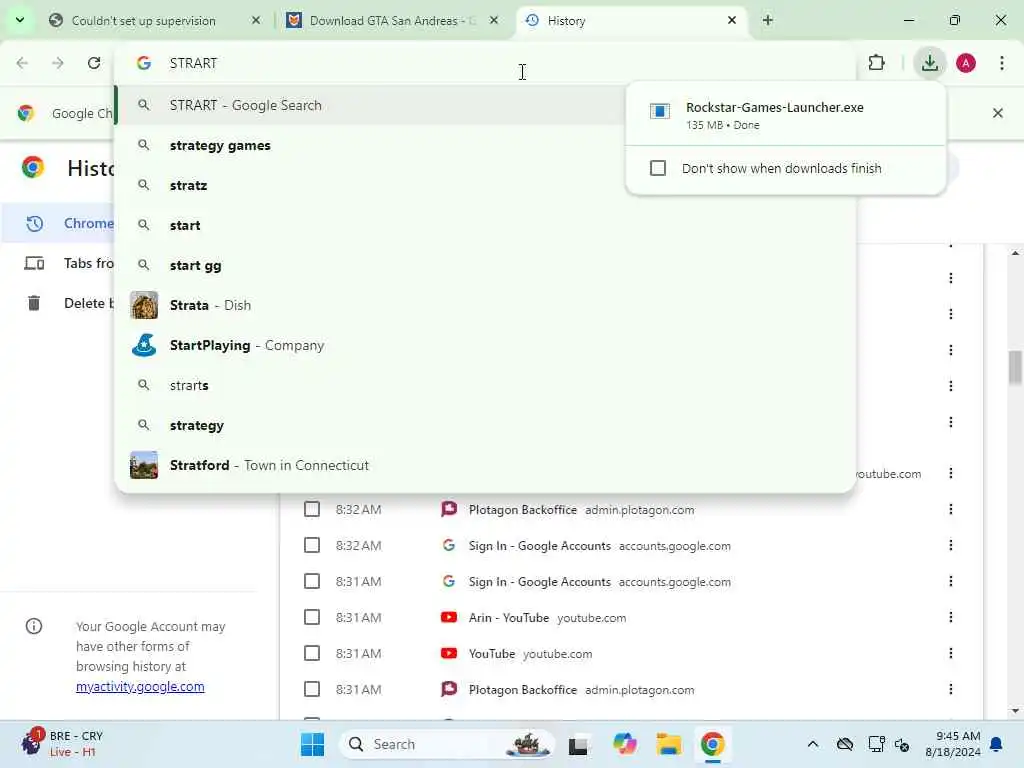This screenshot has height=768, width=1024.
Task: Check the 8:31 AM Sign In entry
Action: [x=312, y=581]
